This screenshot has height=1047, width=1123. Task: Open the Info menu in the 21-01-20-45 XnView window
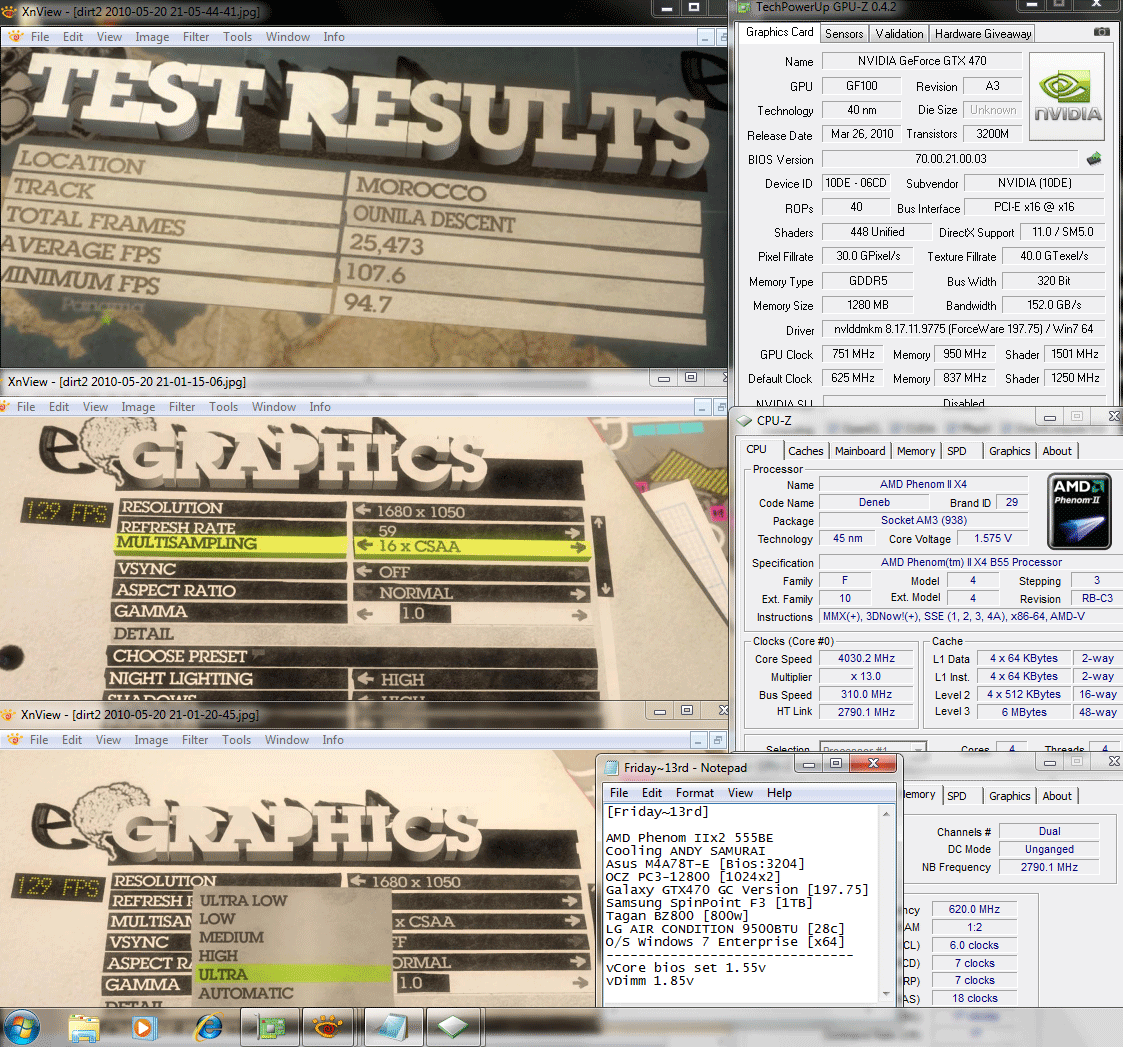click(332, 740)
